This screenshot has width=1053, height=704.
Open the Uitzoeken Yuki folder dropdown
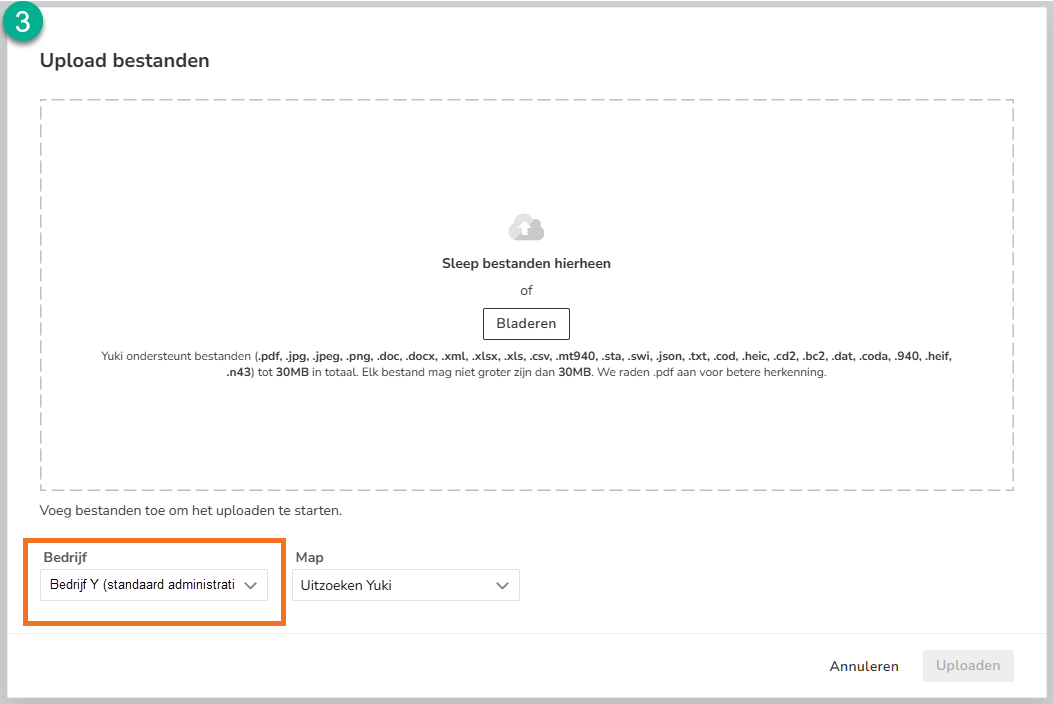pos(406,585)
